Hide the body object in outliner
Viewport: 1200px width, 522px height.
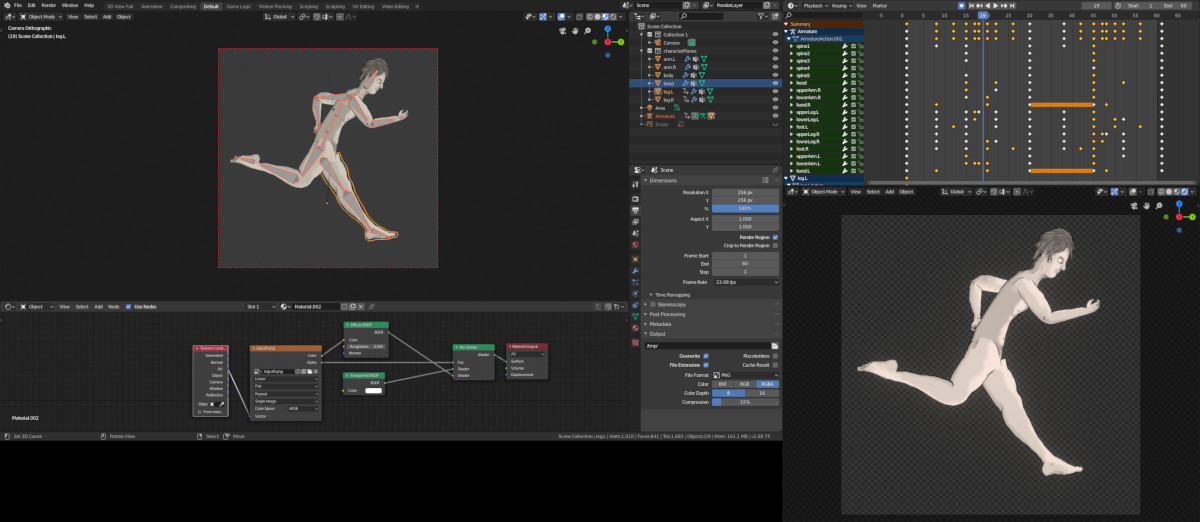(x=775, y=75)
